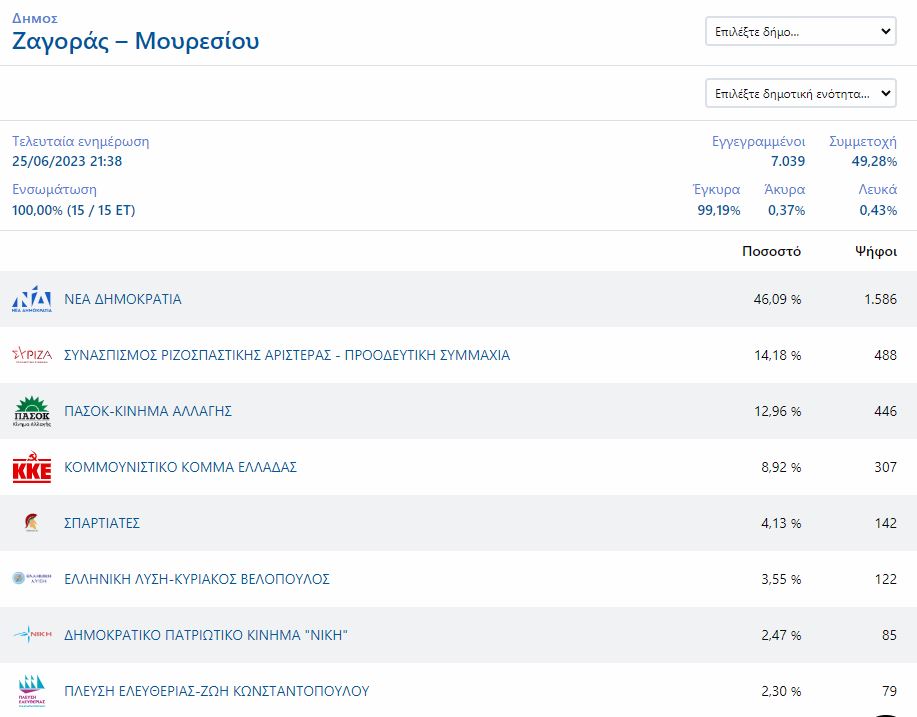The height and width of the screenshot is (717, 917).
Task: Click the Πλεύση Ελευθερίας sailboat logo
Action: point(32,691)
